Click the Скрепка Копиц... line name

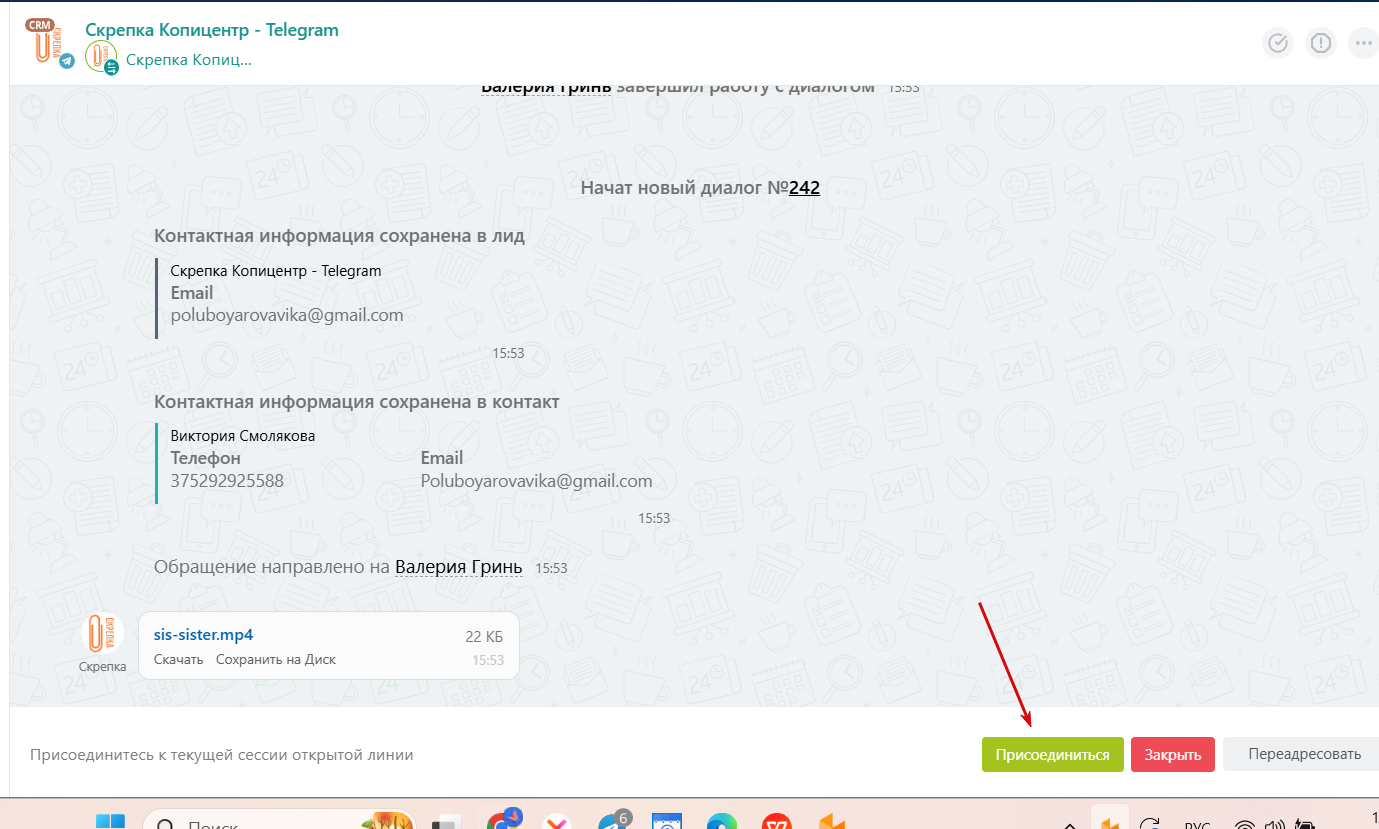click(x=189, y=60)
